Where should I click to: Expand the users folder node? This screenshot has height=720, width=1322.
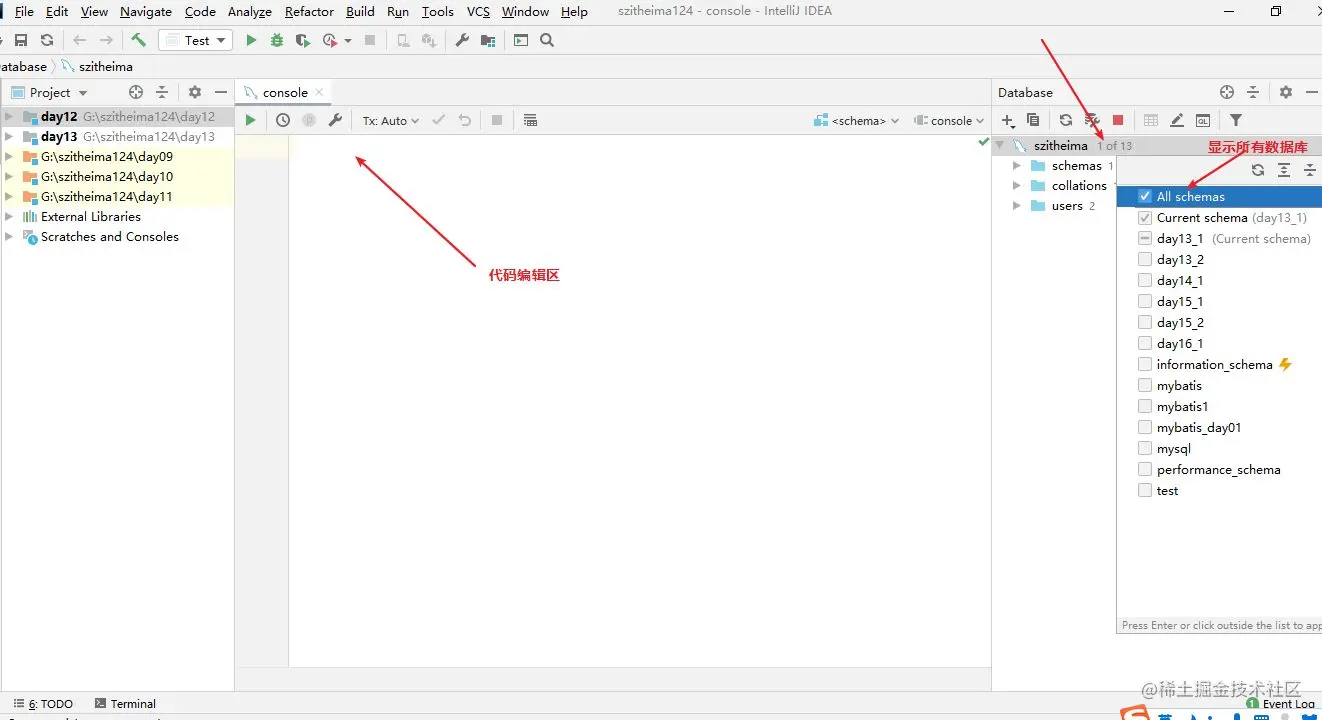click(1017, 206)
